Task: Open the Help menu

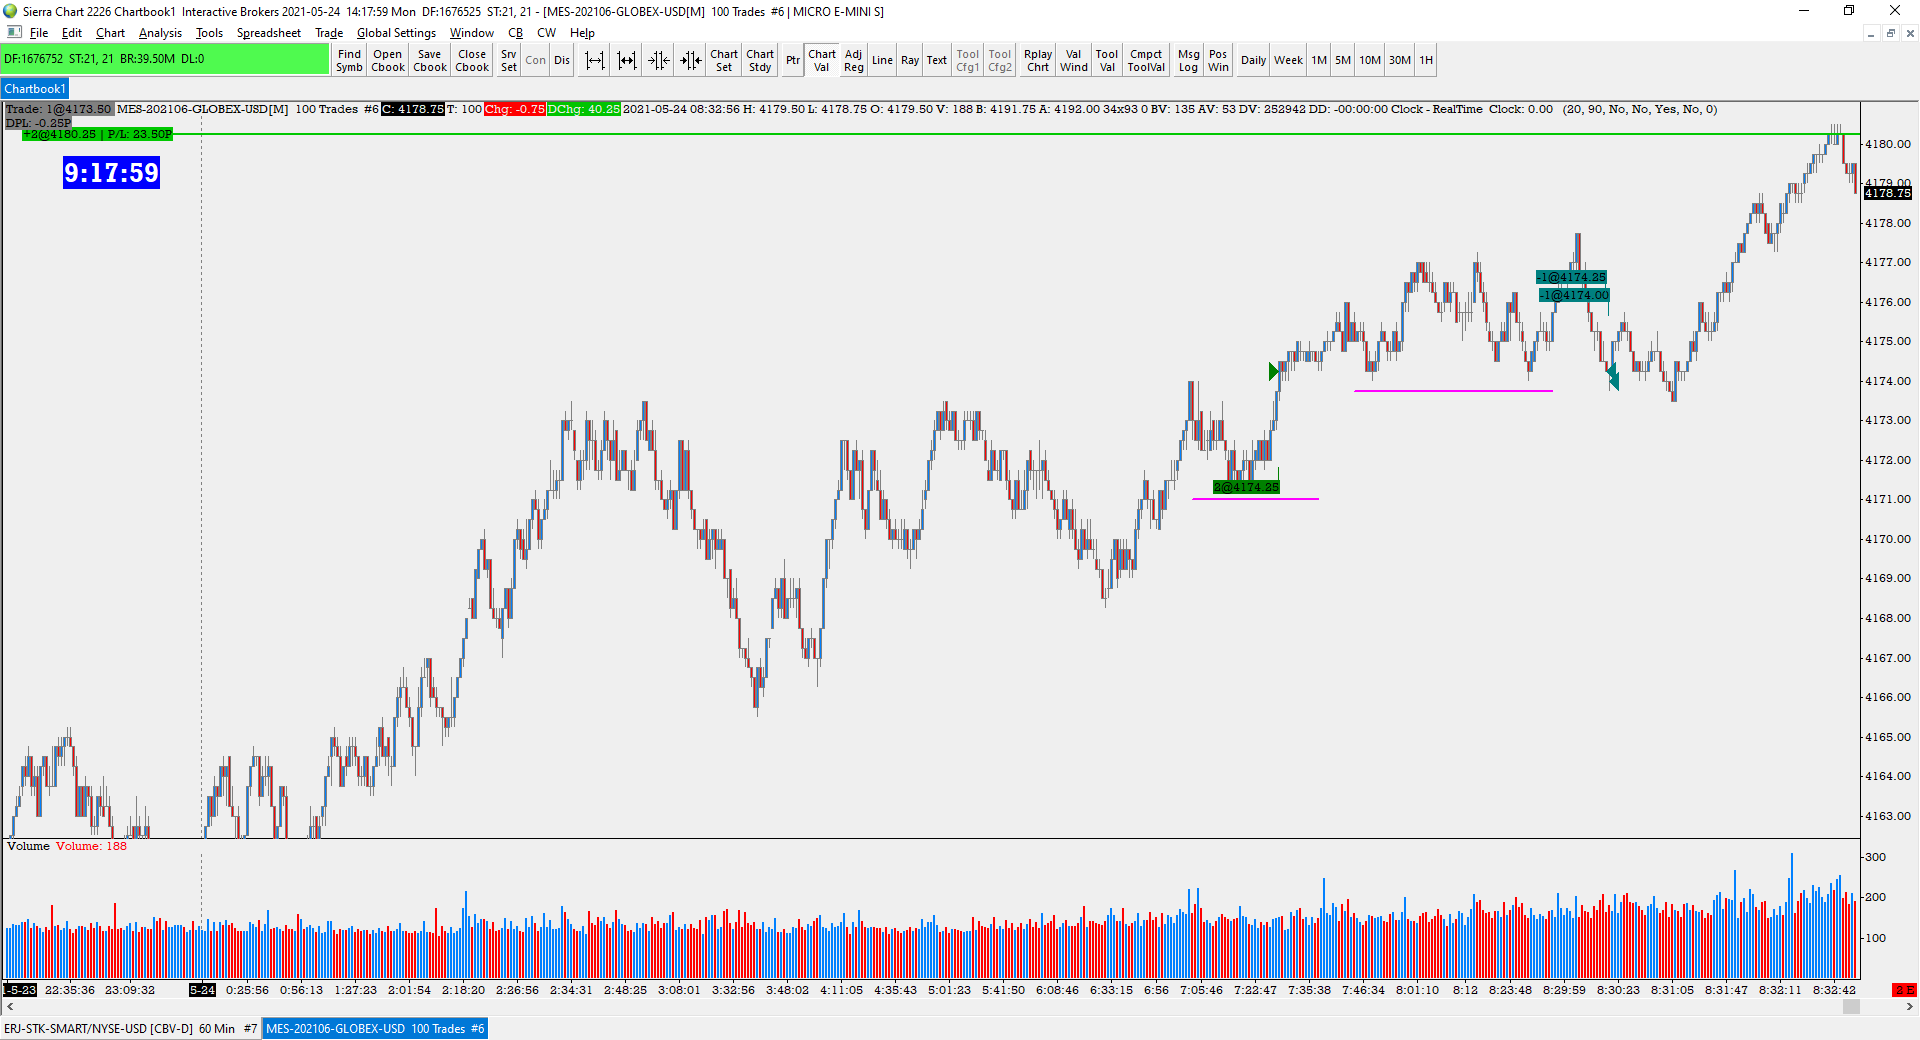Action: point(582,33)
